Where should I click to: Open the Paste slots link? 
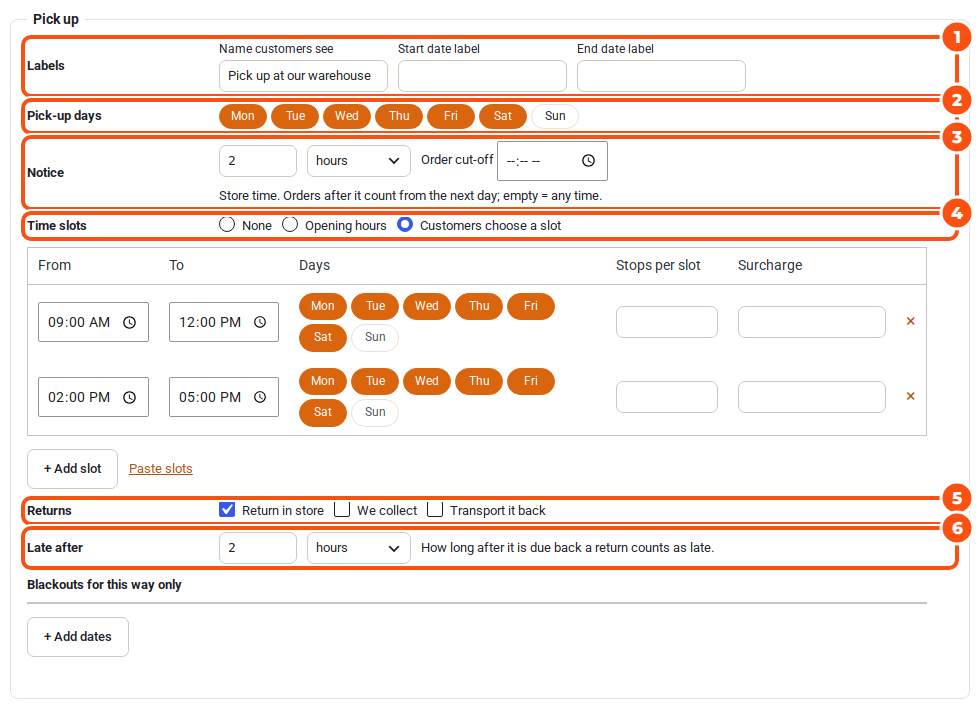tap(161, 469)
